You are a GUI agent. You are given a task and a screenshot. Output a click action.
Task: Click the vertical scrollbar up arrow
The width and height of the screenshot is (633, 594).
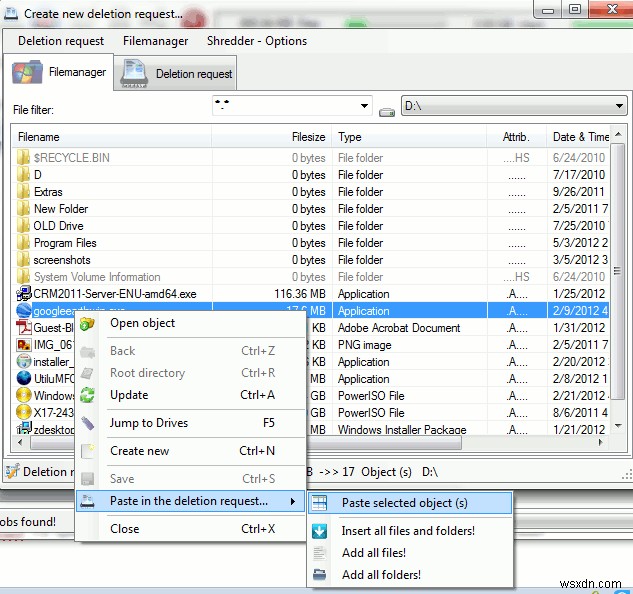[x=618, y=134]
